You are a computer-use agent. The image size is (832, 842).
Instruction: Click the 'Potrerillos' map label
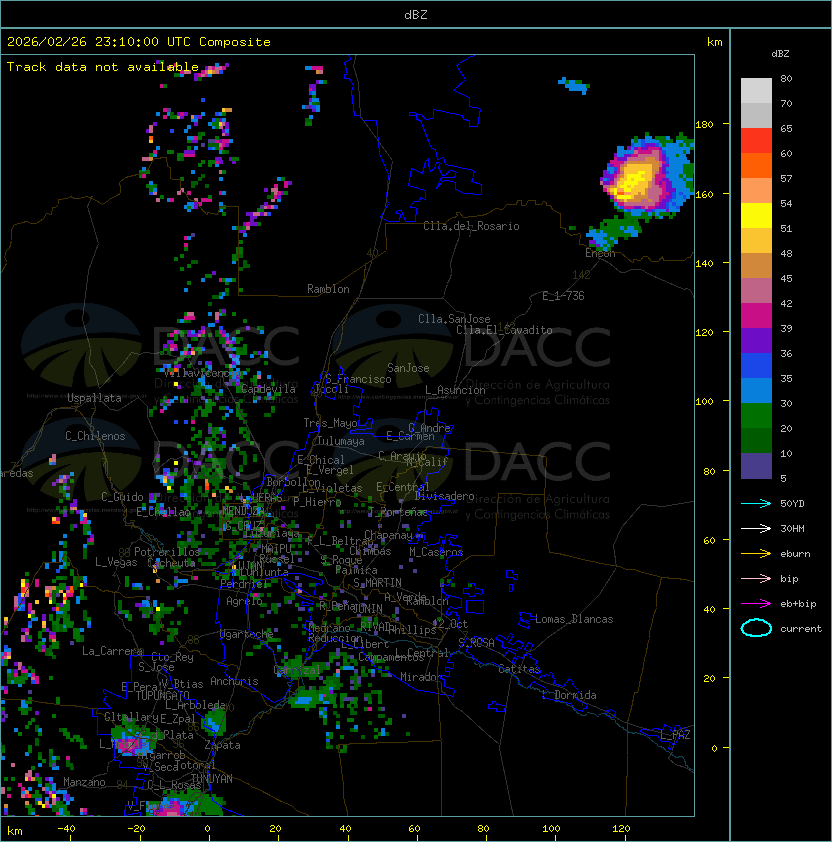click(167, 552)
